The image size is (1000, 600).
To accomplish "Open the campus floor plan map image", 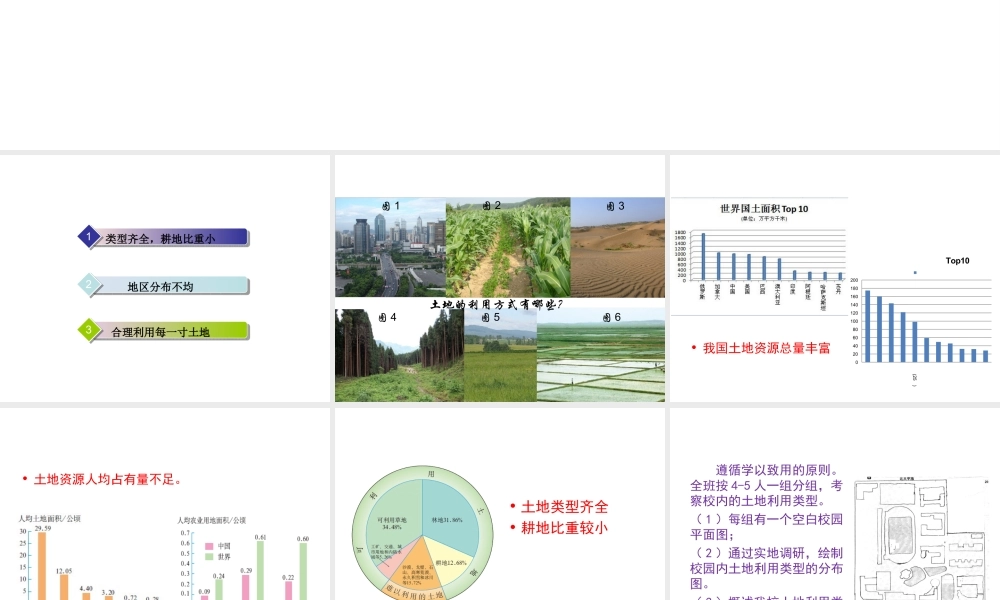I will [x=922, y=538].
